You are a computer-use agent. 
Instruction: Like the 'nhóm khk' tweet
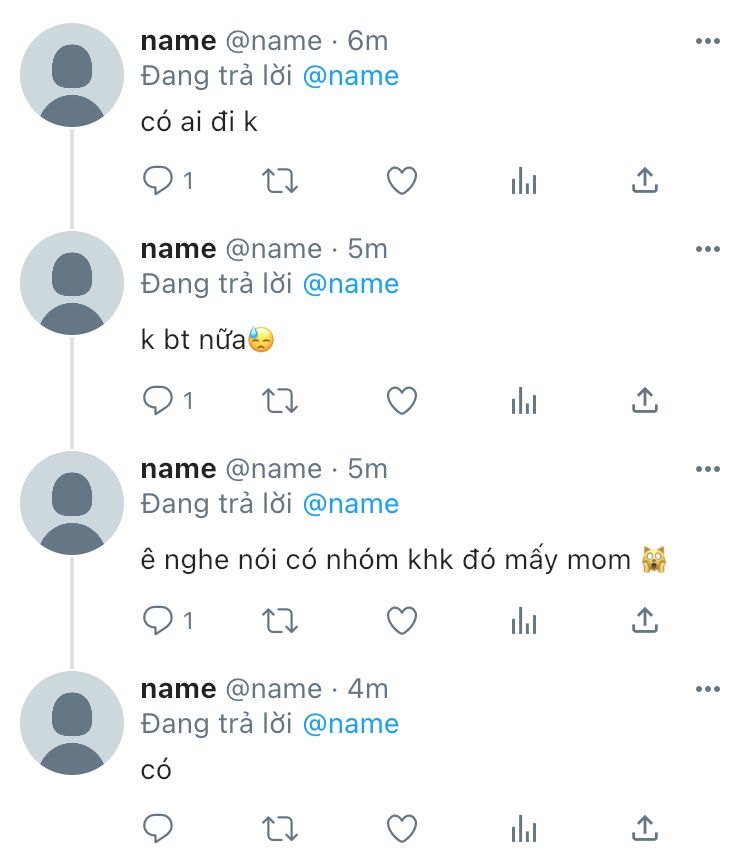click(401, 621)
